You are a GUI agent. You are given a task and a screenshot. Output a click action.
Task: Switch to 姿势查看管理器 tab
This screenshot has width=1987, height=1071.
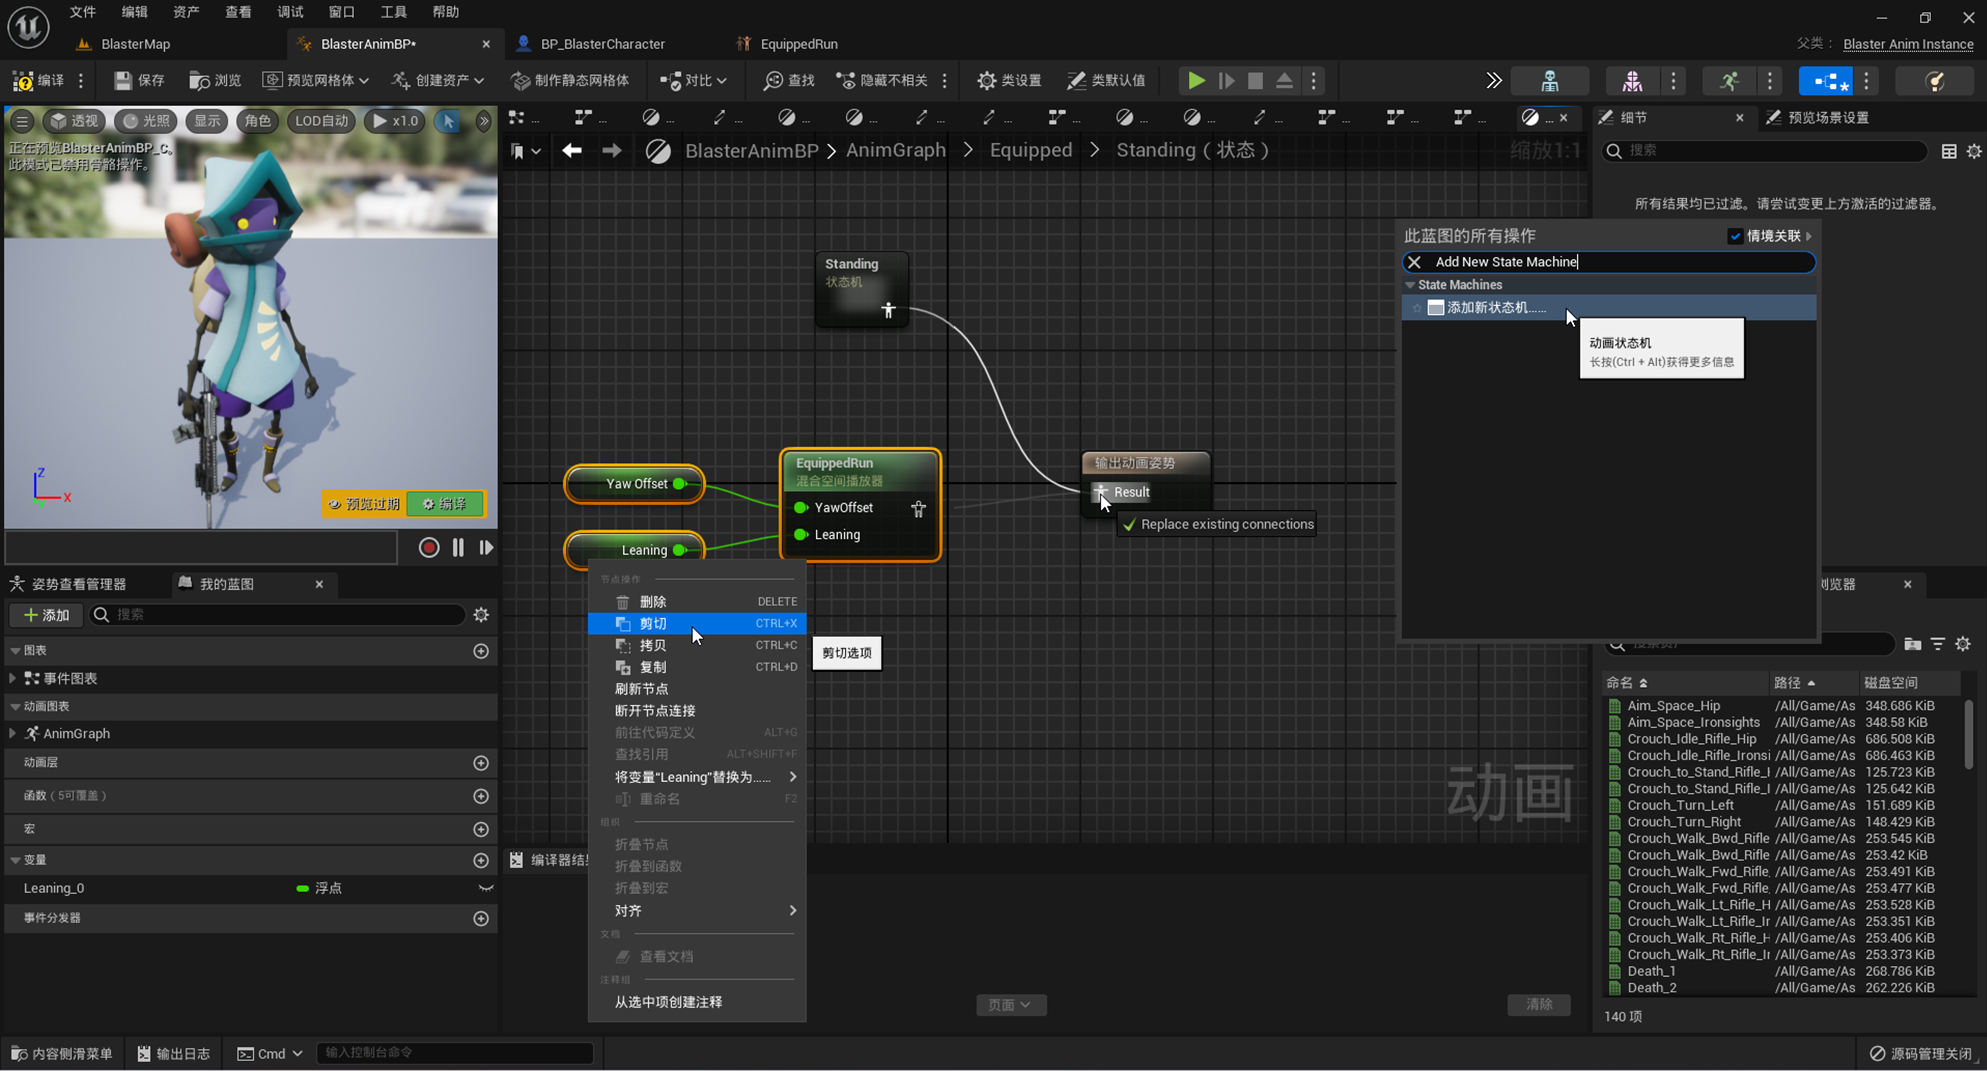[79, 584]
